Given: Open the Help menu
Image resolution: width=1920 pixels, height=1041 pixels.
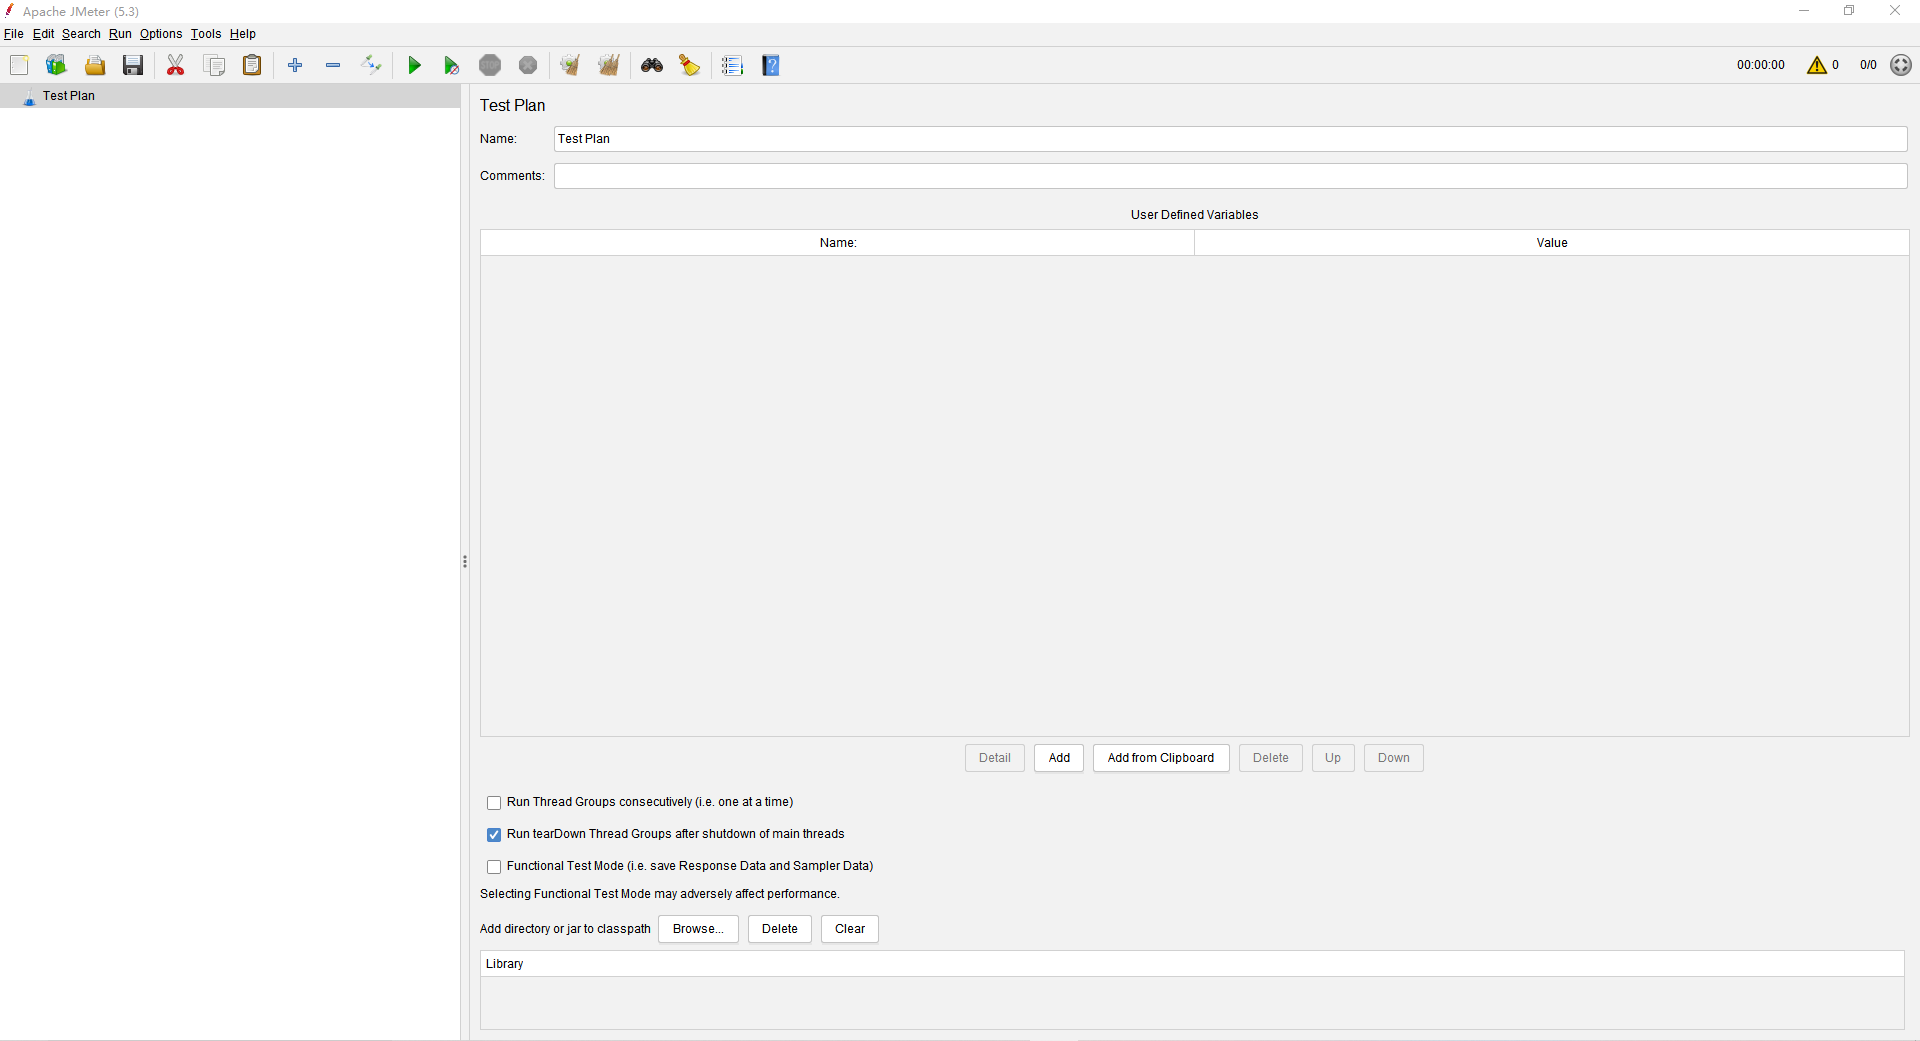Looking at the screenshot, I should pyautogui.click(x=243, y=34).
